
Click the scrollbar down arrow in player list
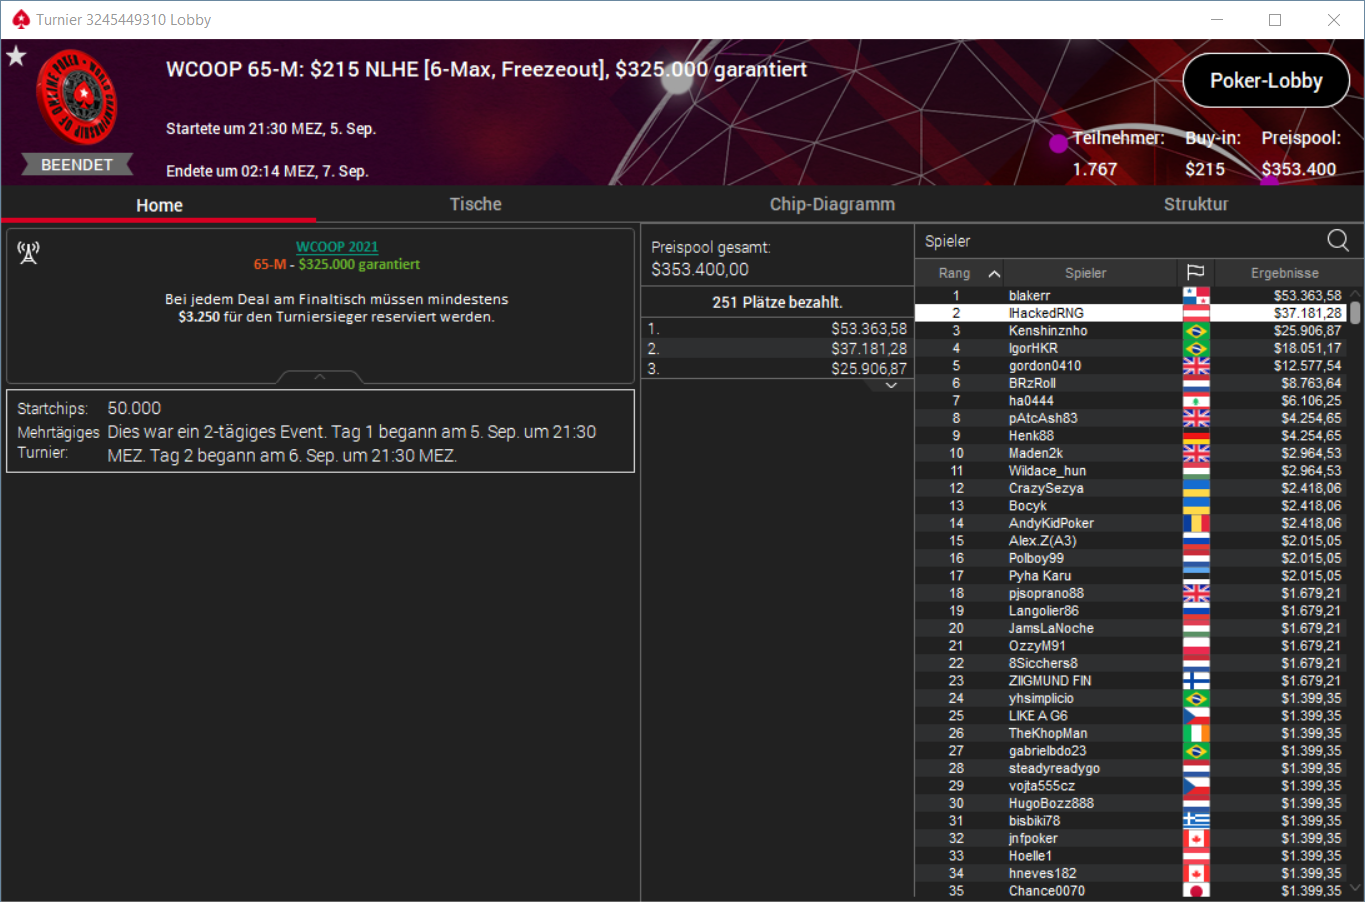pyautogui.click(x=1355, y=887)
